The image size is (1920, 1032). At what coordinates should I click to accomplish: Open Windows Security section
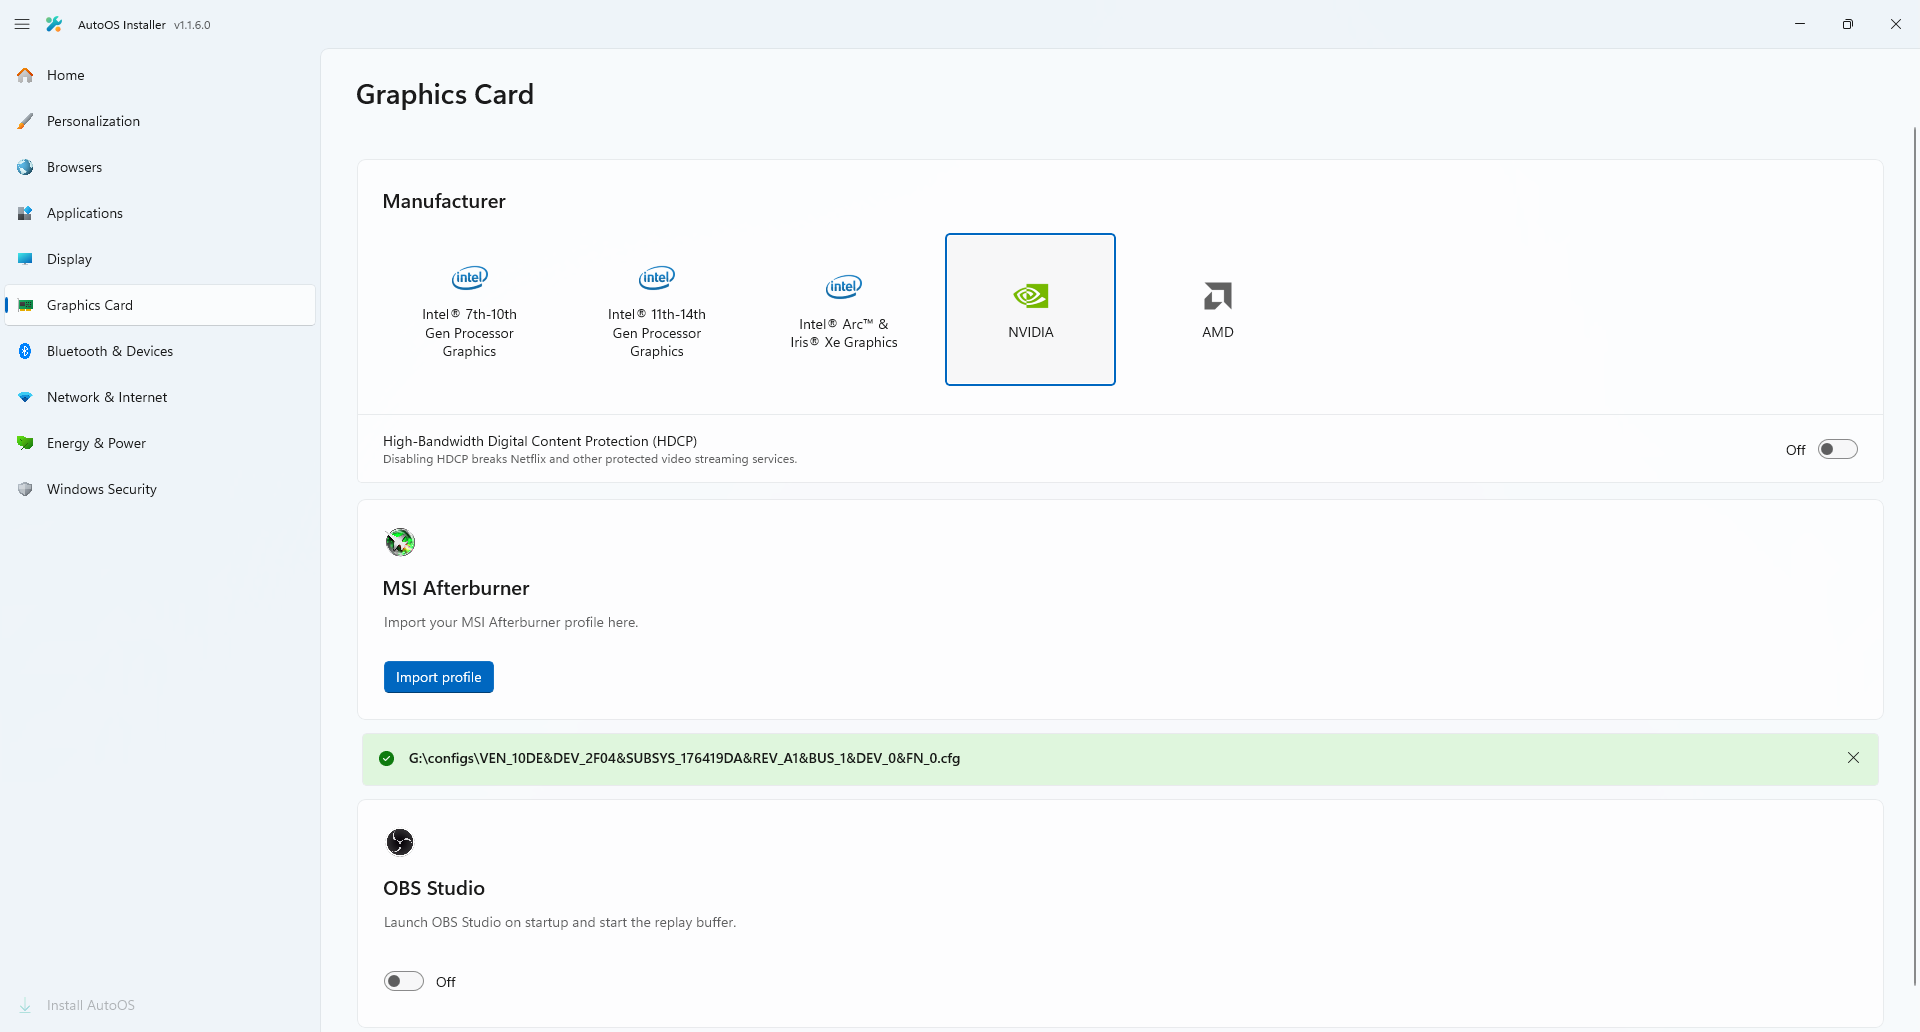(x=160, y=489)
